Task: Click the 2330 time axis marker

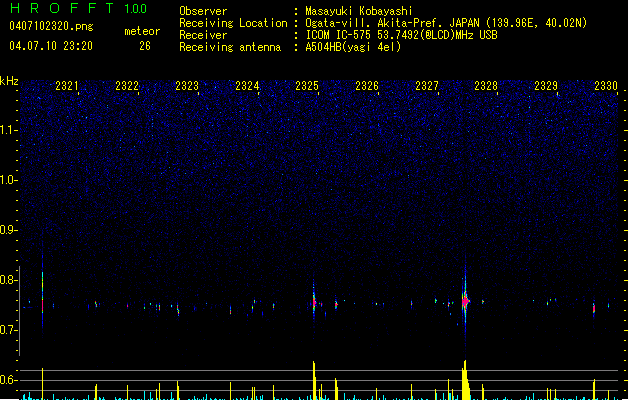Action: coord(606,86)
